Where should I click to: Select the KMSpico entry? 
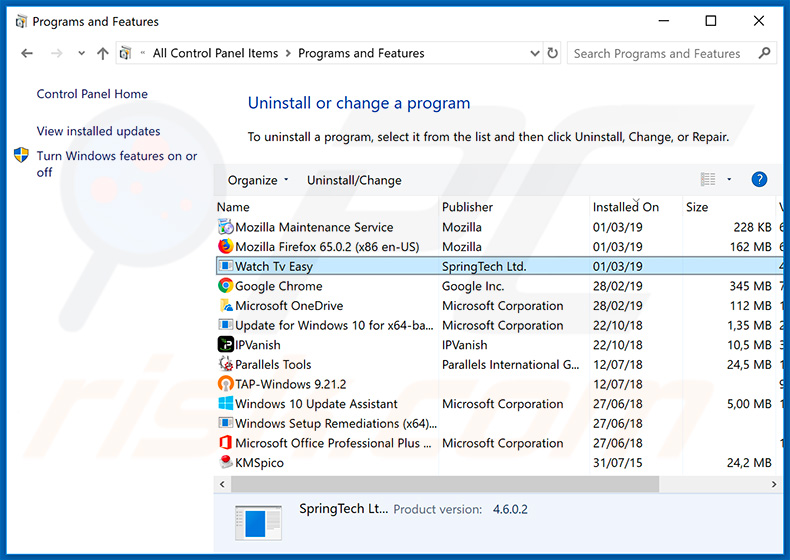[259, 463]
